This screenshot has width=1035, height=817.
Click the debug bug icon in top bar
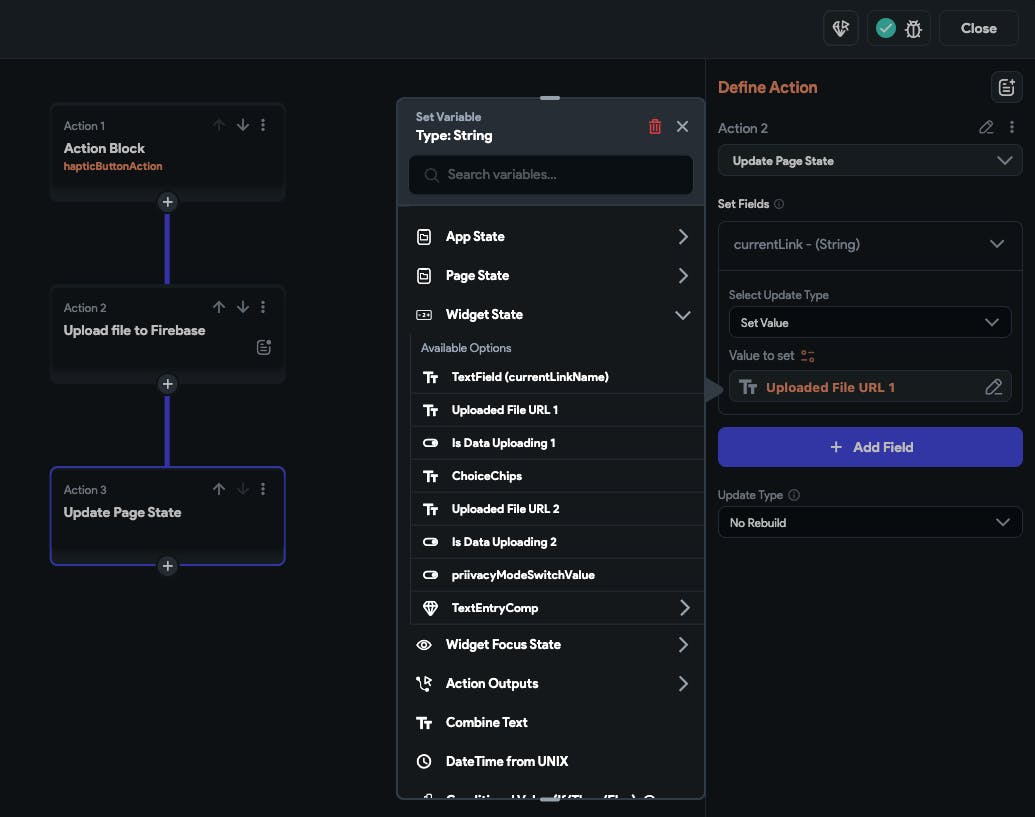(x=913, y=29)
